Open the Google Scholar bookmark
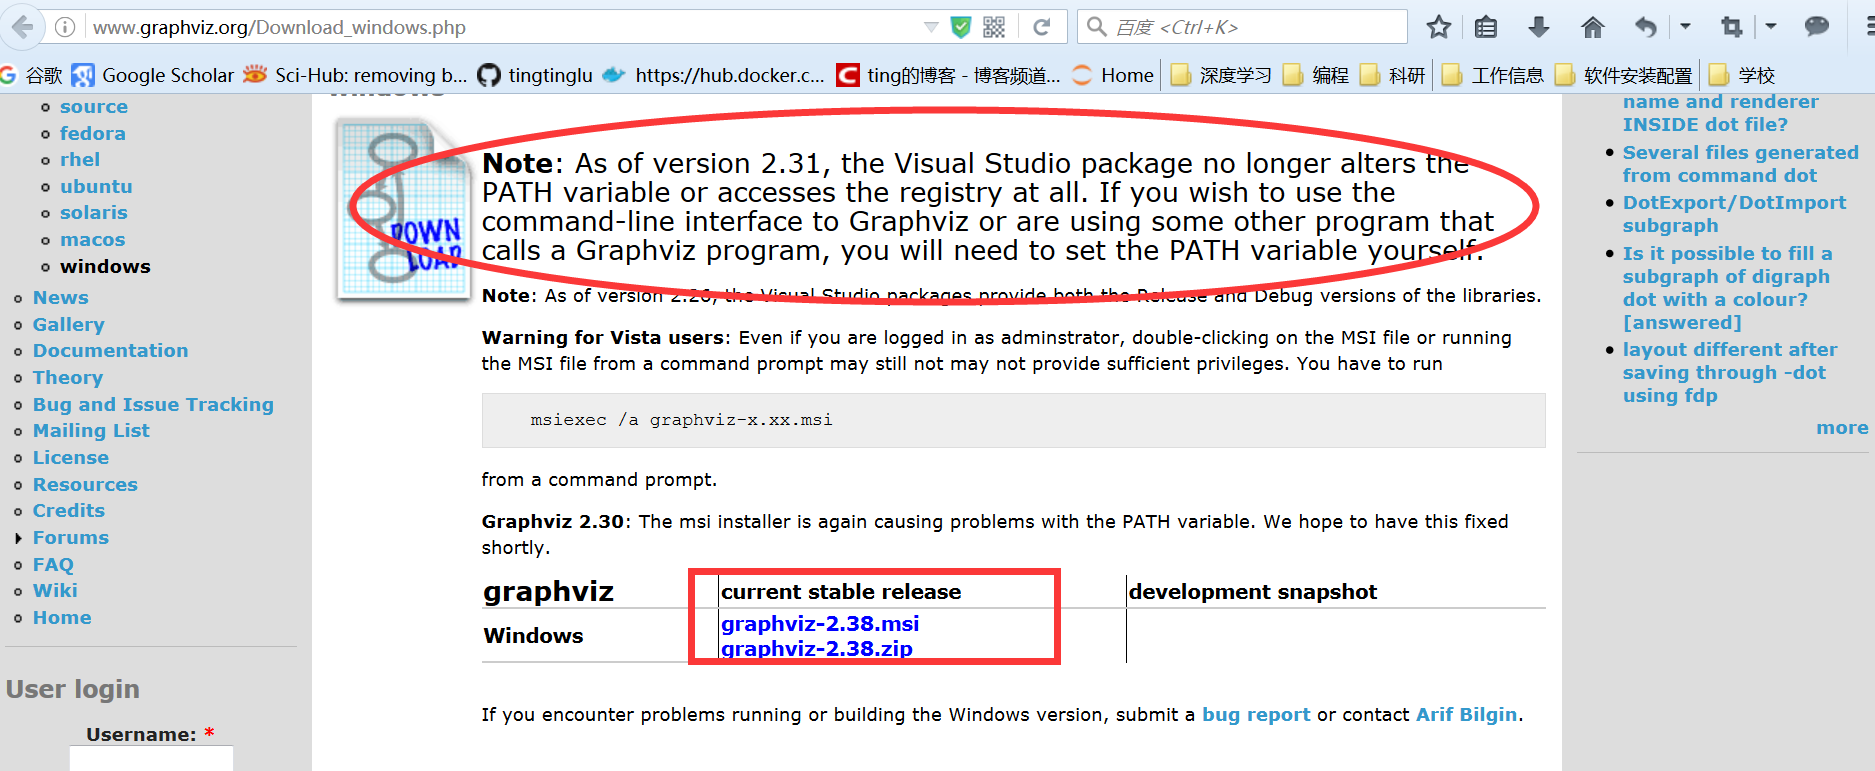This screenshot has width=1875, height=771. click(153, 75)
